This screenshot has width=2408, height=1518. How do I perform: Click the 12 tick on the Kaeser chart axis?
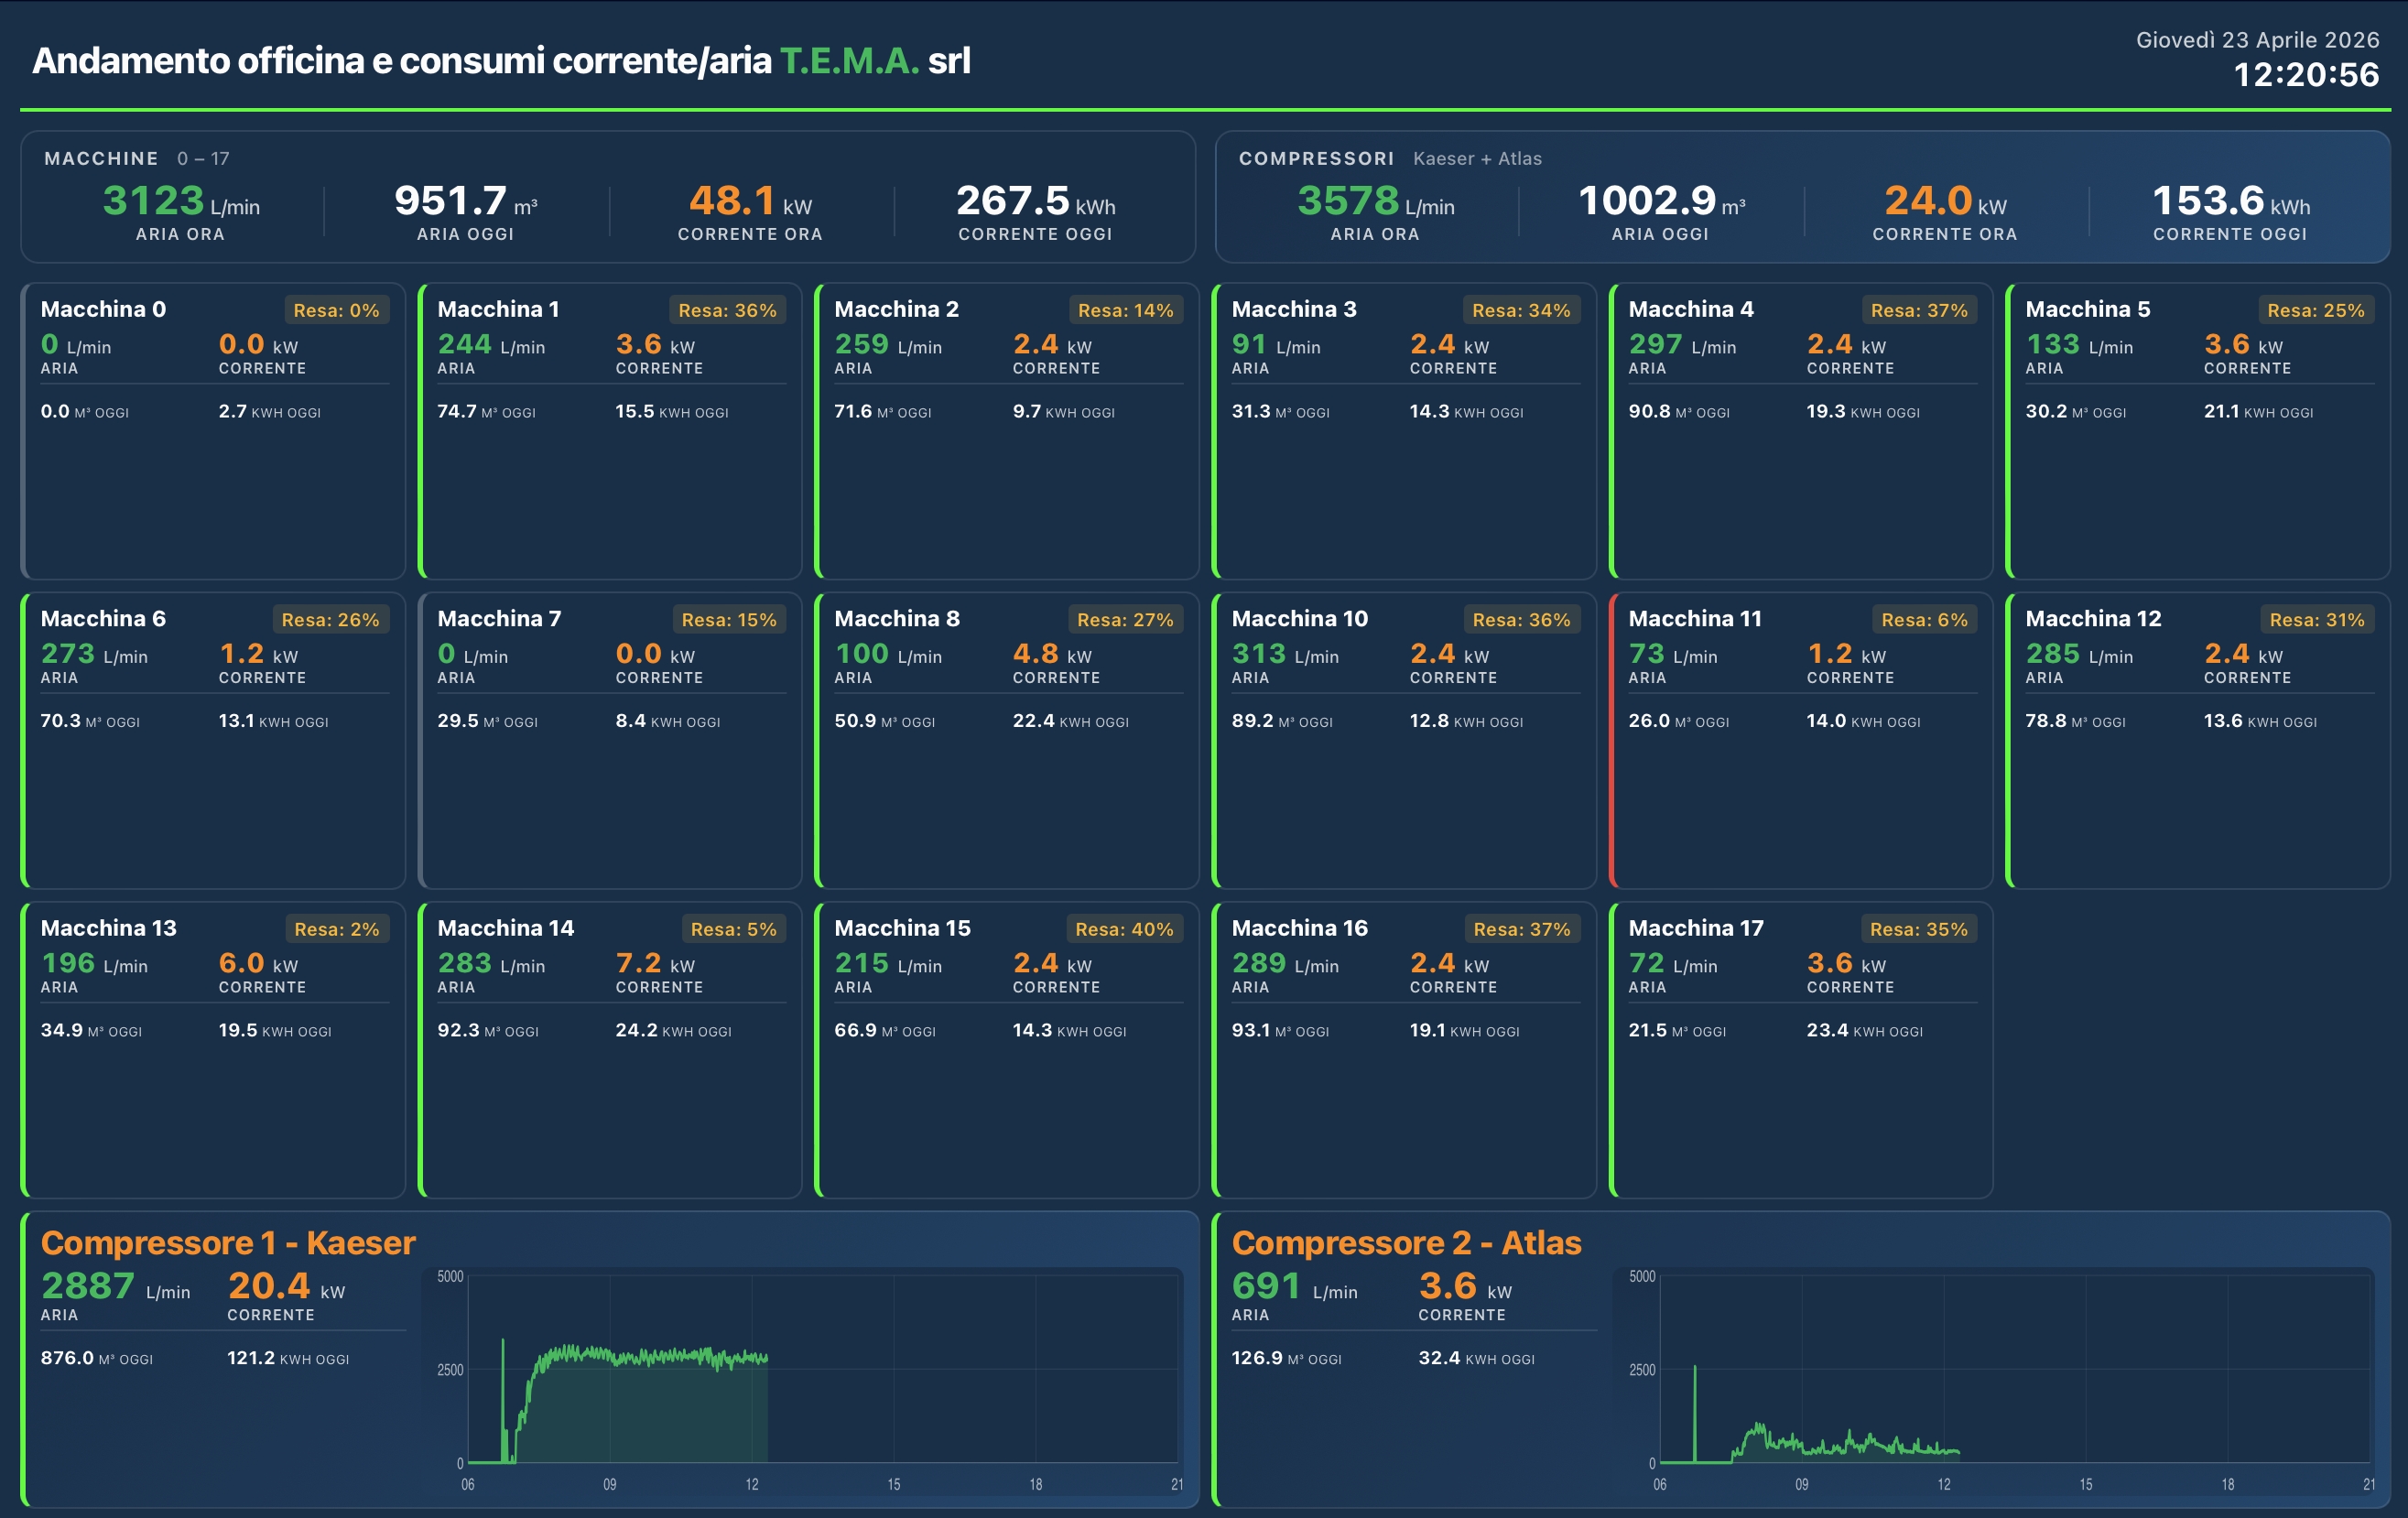tap(751, 1484)
